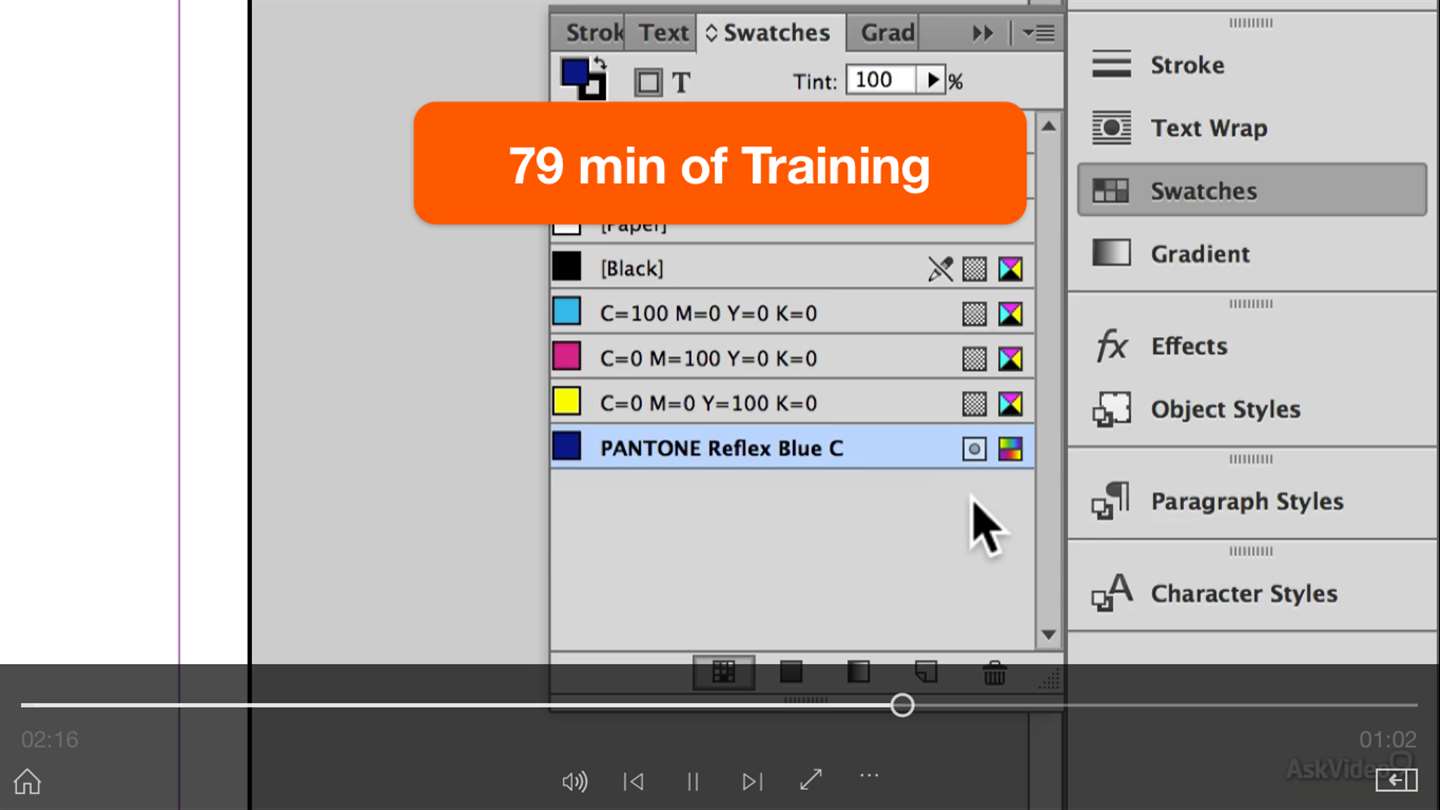Screen dimensions: 1440x810
Task: Select the C=100 M=0 Y=0 K=0 swatch
Action: pyautogui.click(x=792, y=313)
